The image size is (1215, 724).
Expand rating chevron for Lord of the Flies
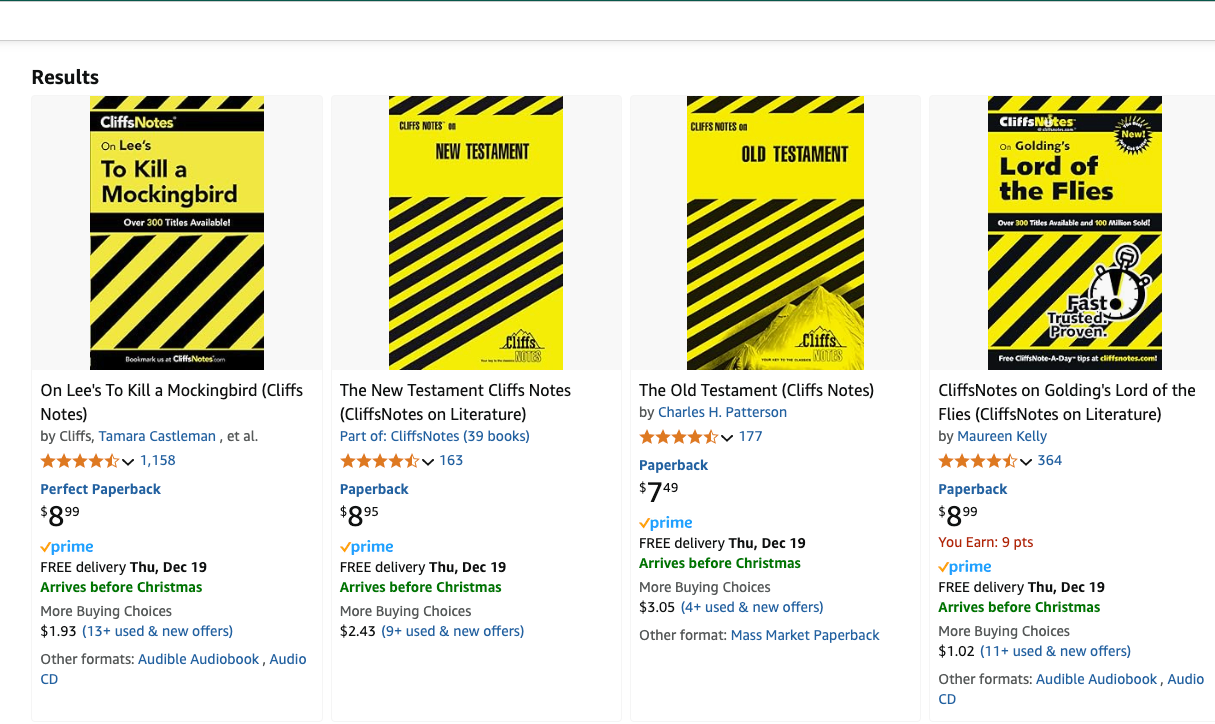coord(1026,462)
